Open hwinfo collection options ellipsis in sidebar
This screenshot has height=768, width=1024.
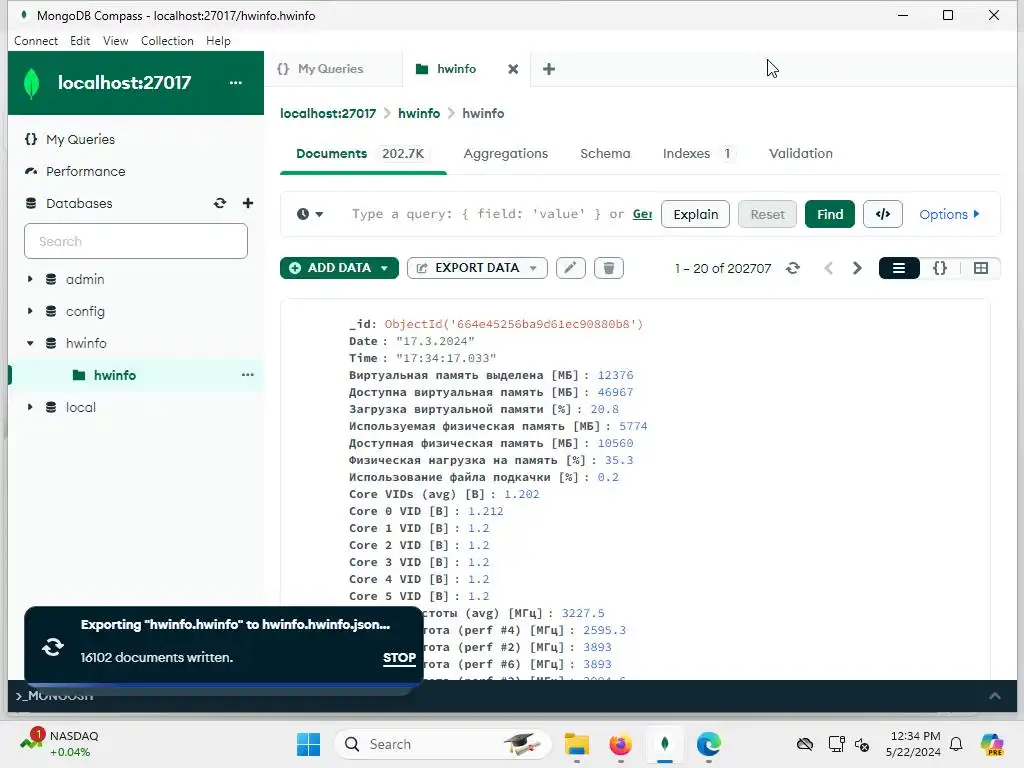click(x=248, y=375)
